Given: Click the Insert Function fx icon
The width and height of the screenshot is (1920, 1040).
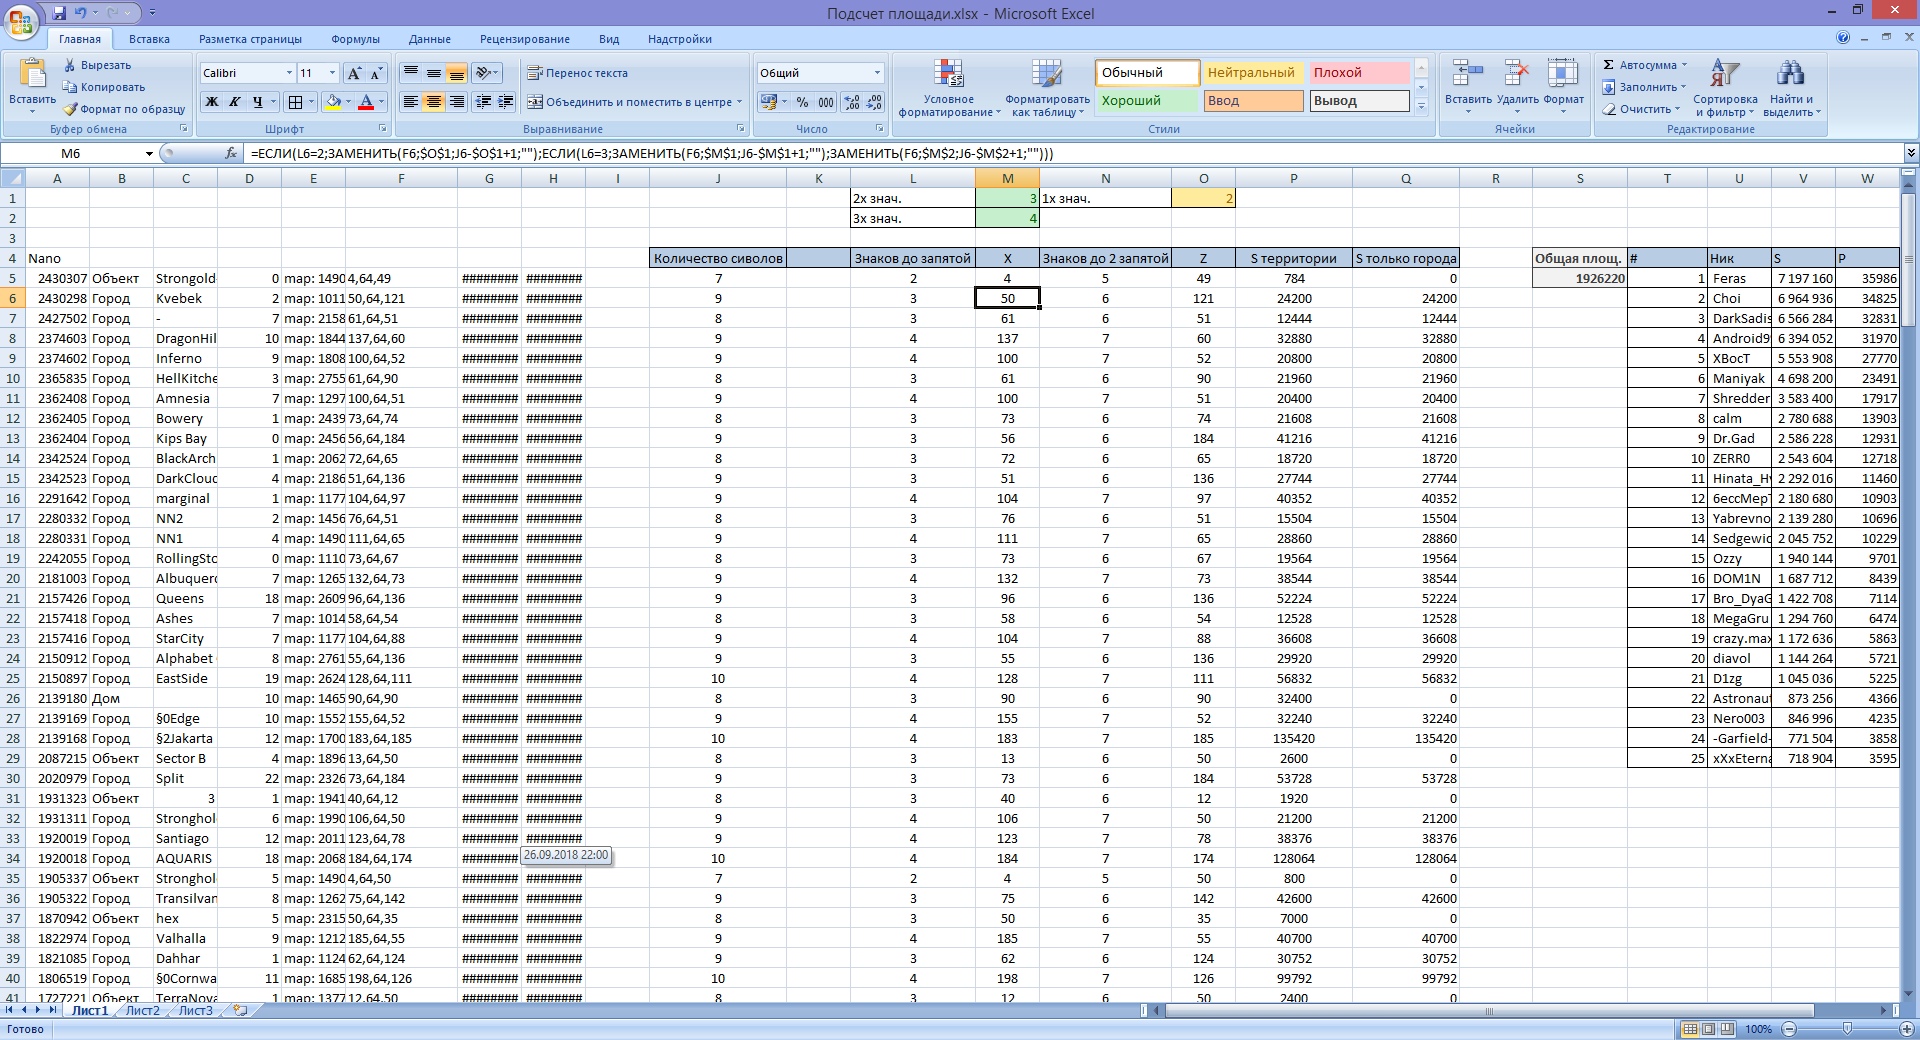Looking at the screenshot, I should click(x=231, y=154).
